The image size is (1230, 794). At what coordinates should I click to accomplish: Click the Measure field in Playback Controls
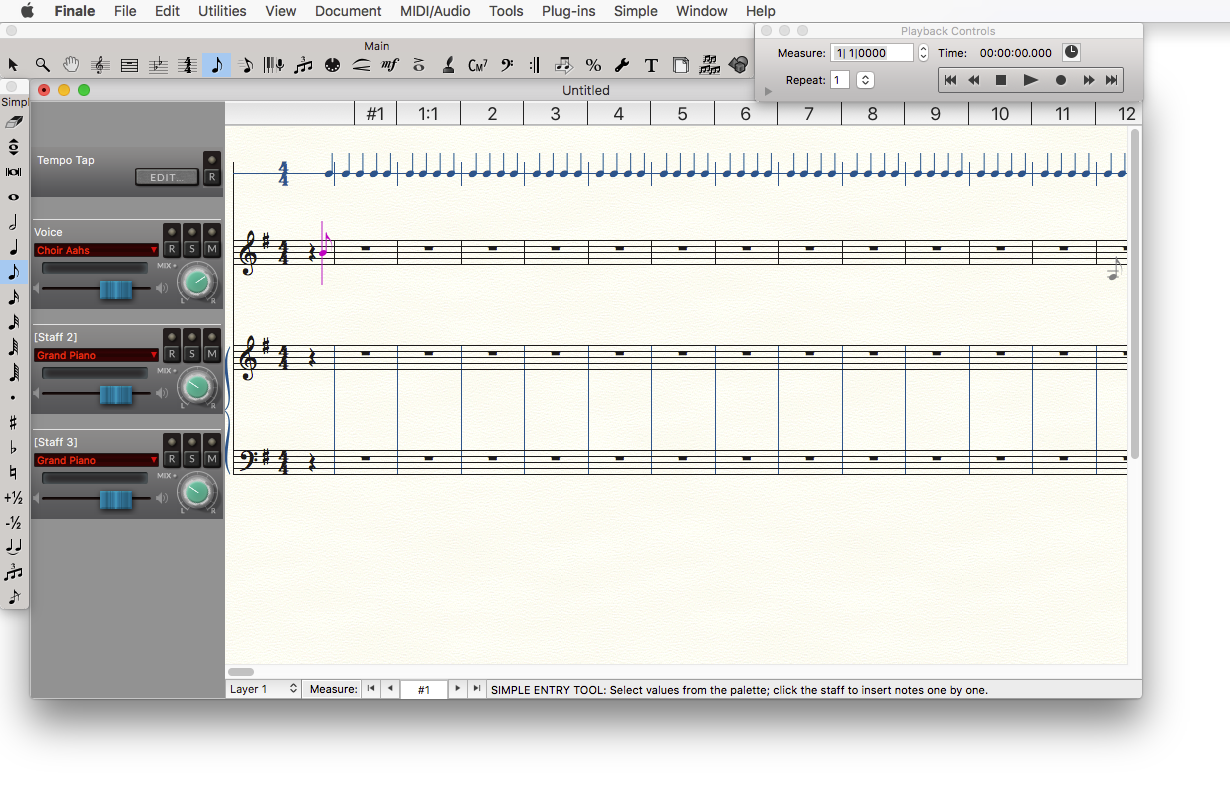[872, 53]
